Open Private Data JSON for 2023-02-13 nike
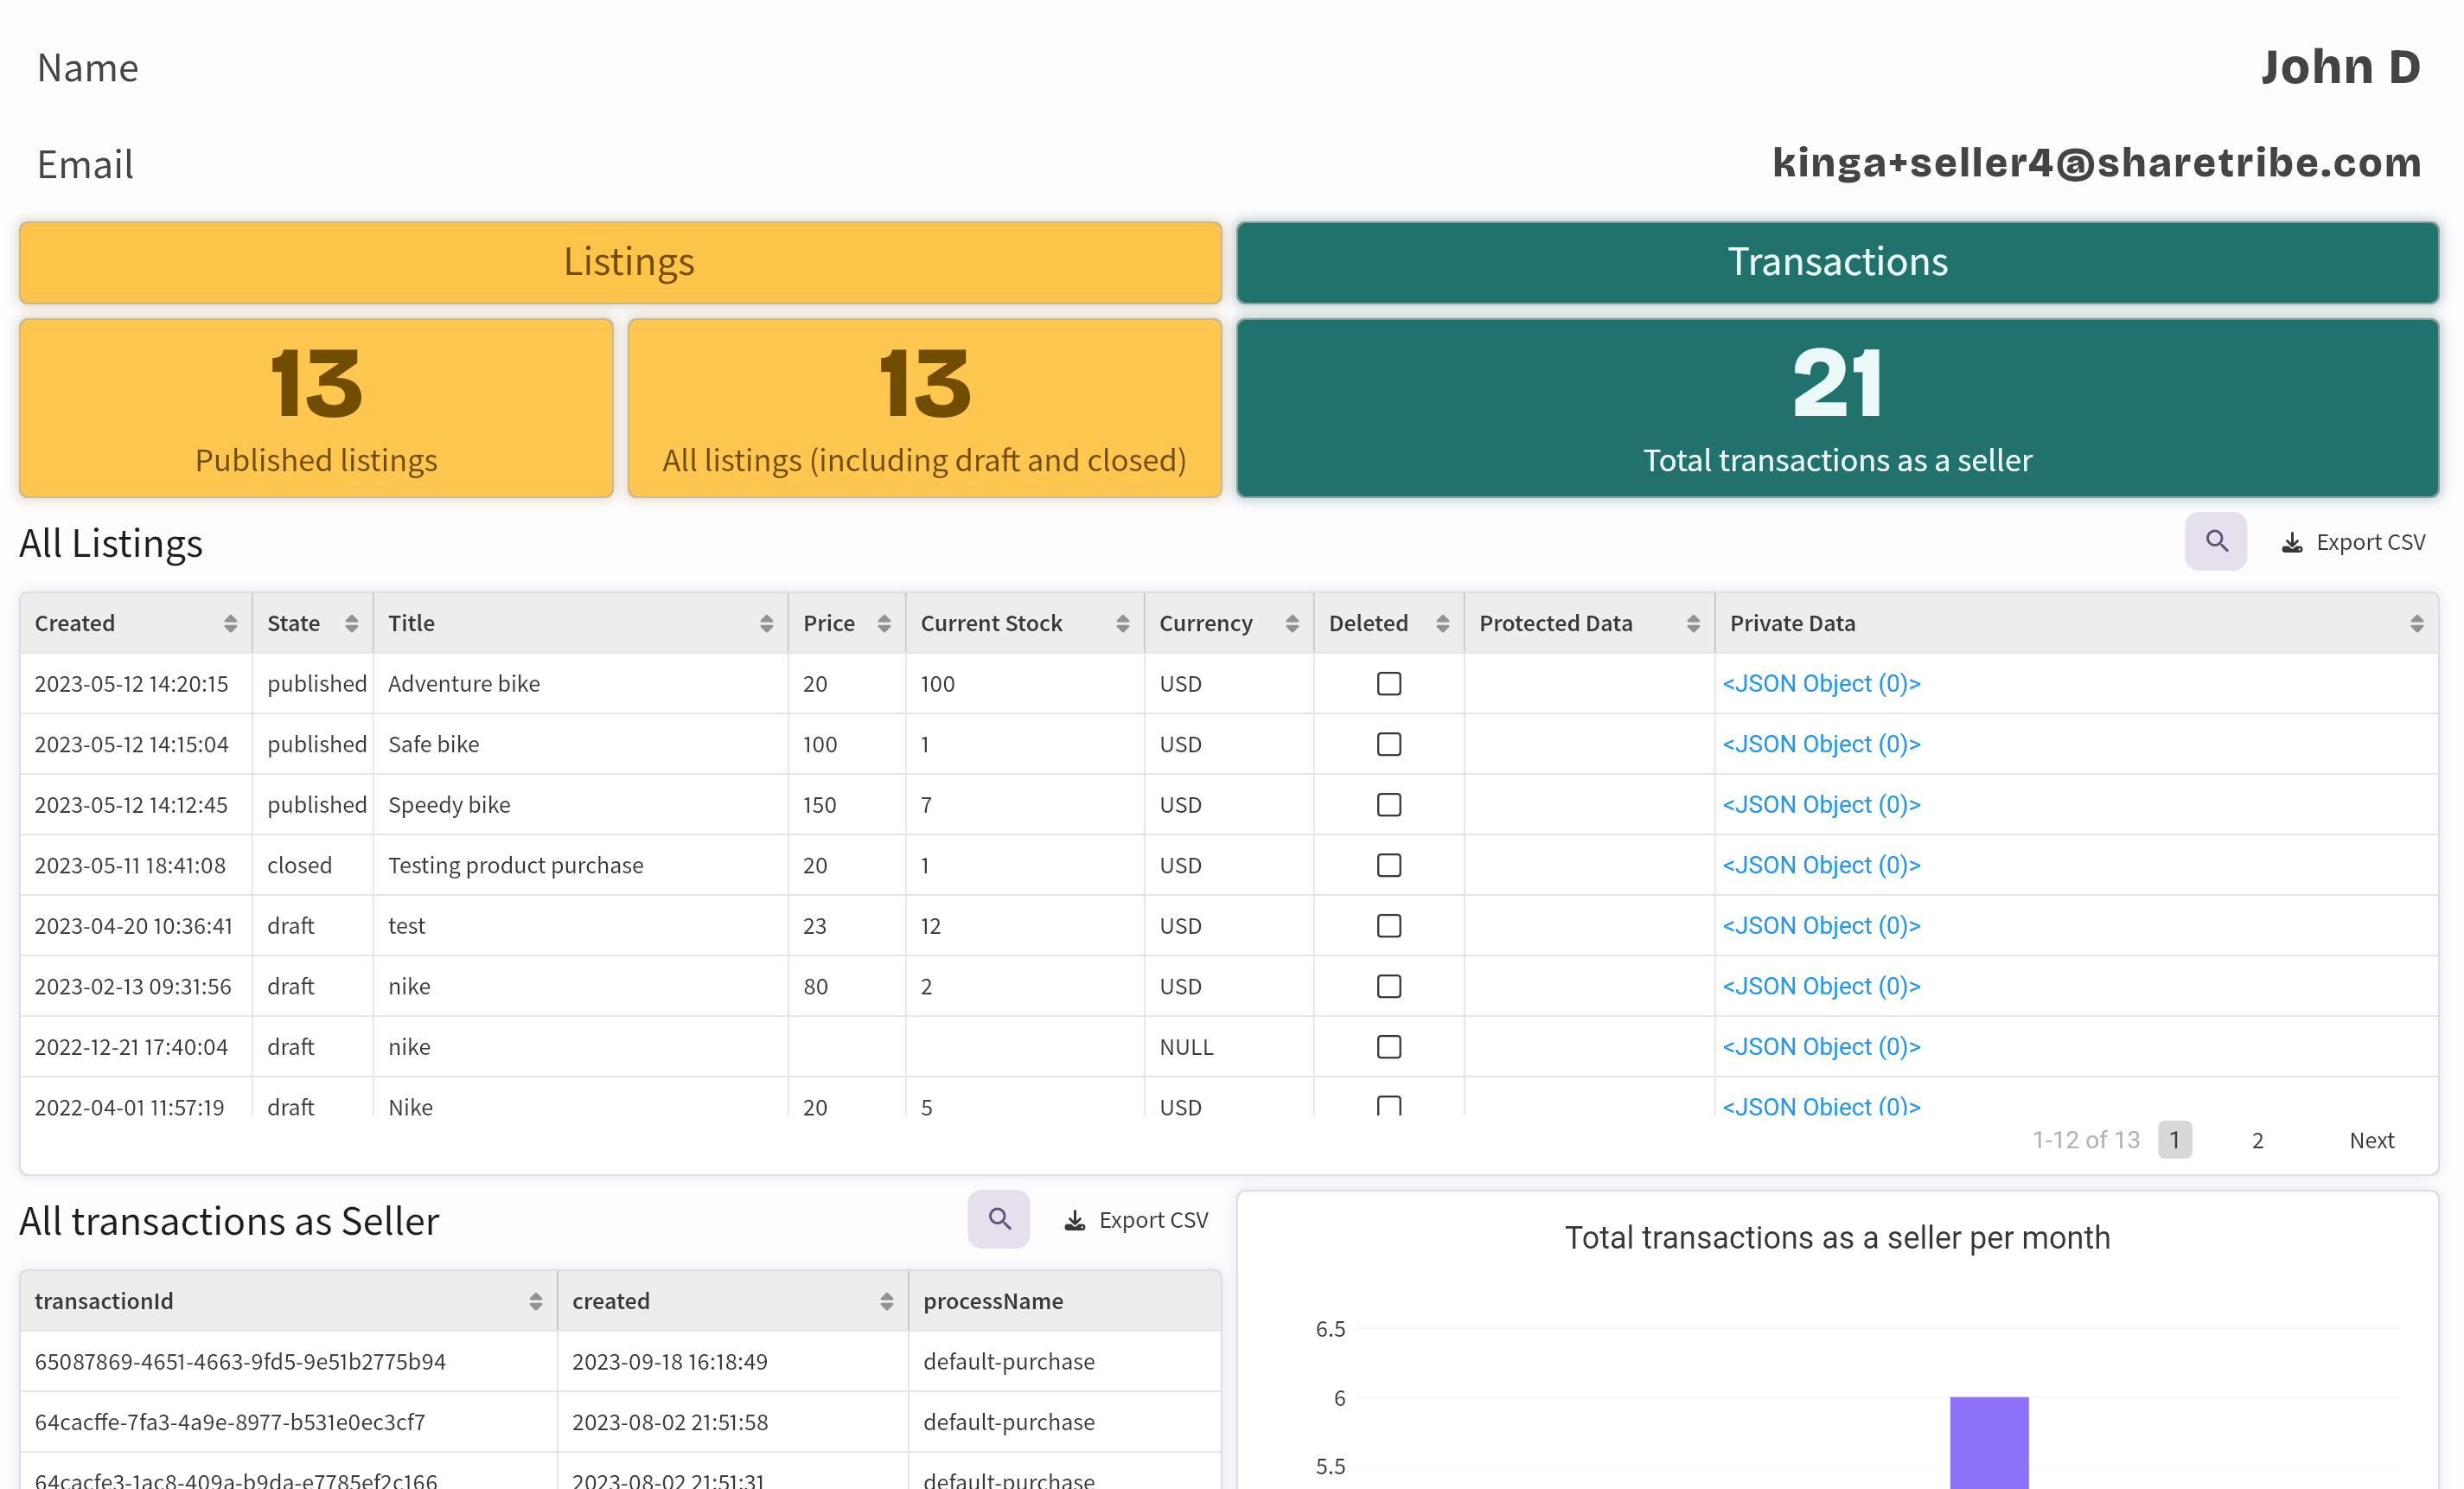 click(x=1821, y=986)
